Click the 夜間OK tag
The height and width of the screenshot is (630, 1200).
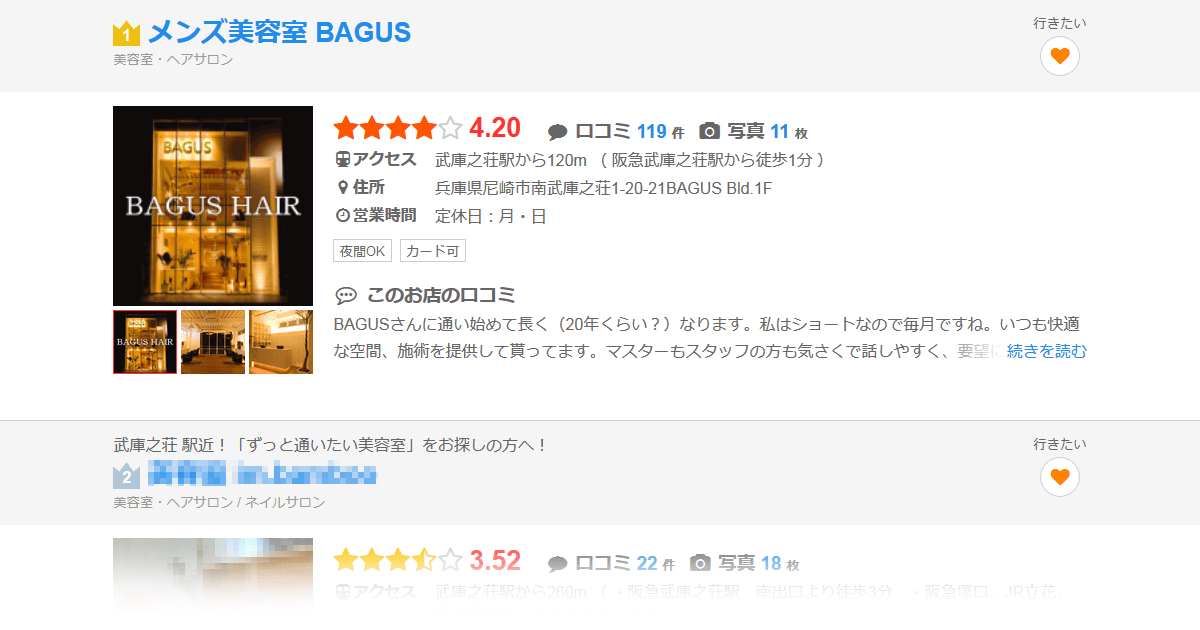(x=363, y=251)
